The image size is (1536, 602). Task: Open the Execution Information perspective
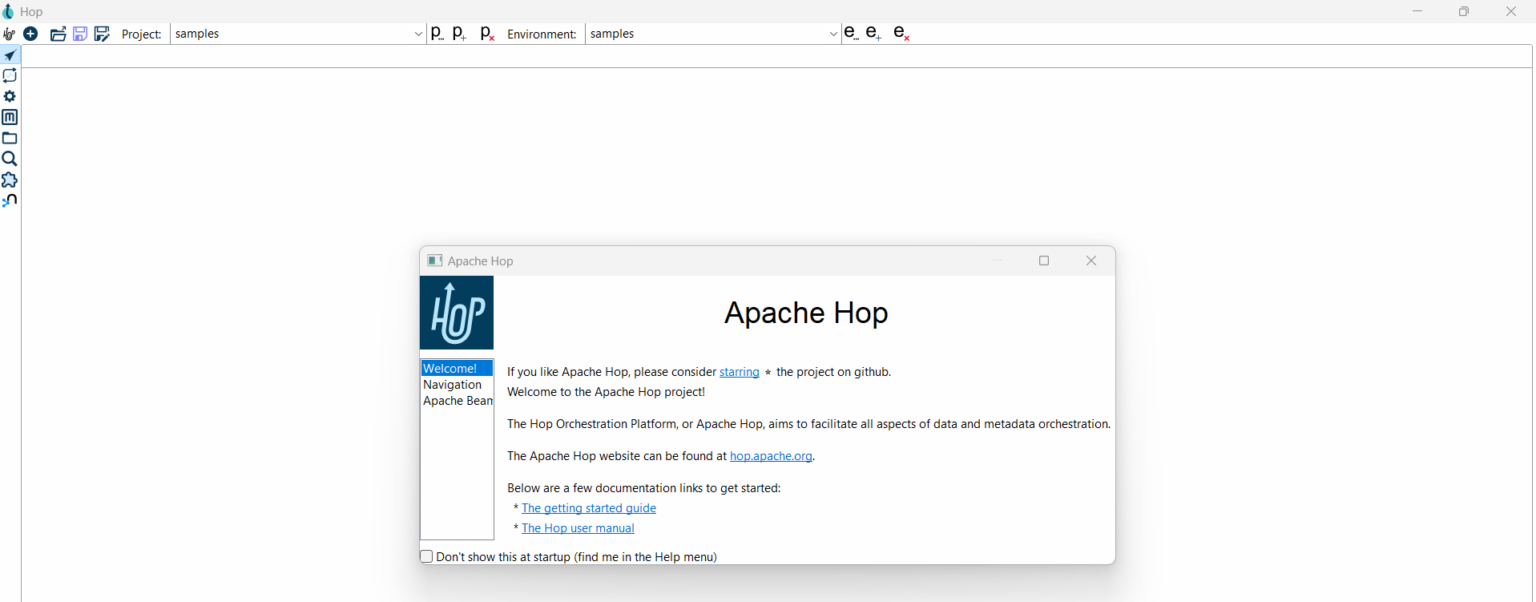(9, 75)
